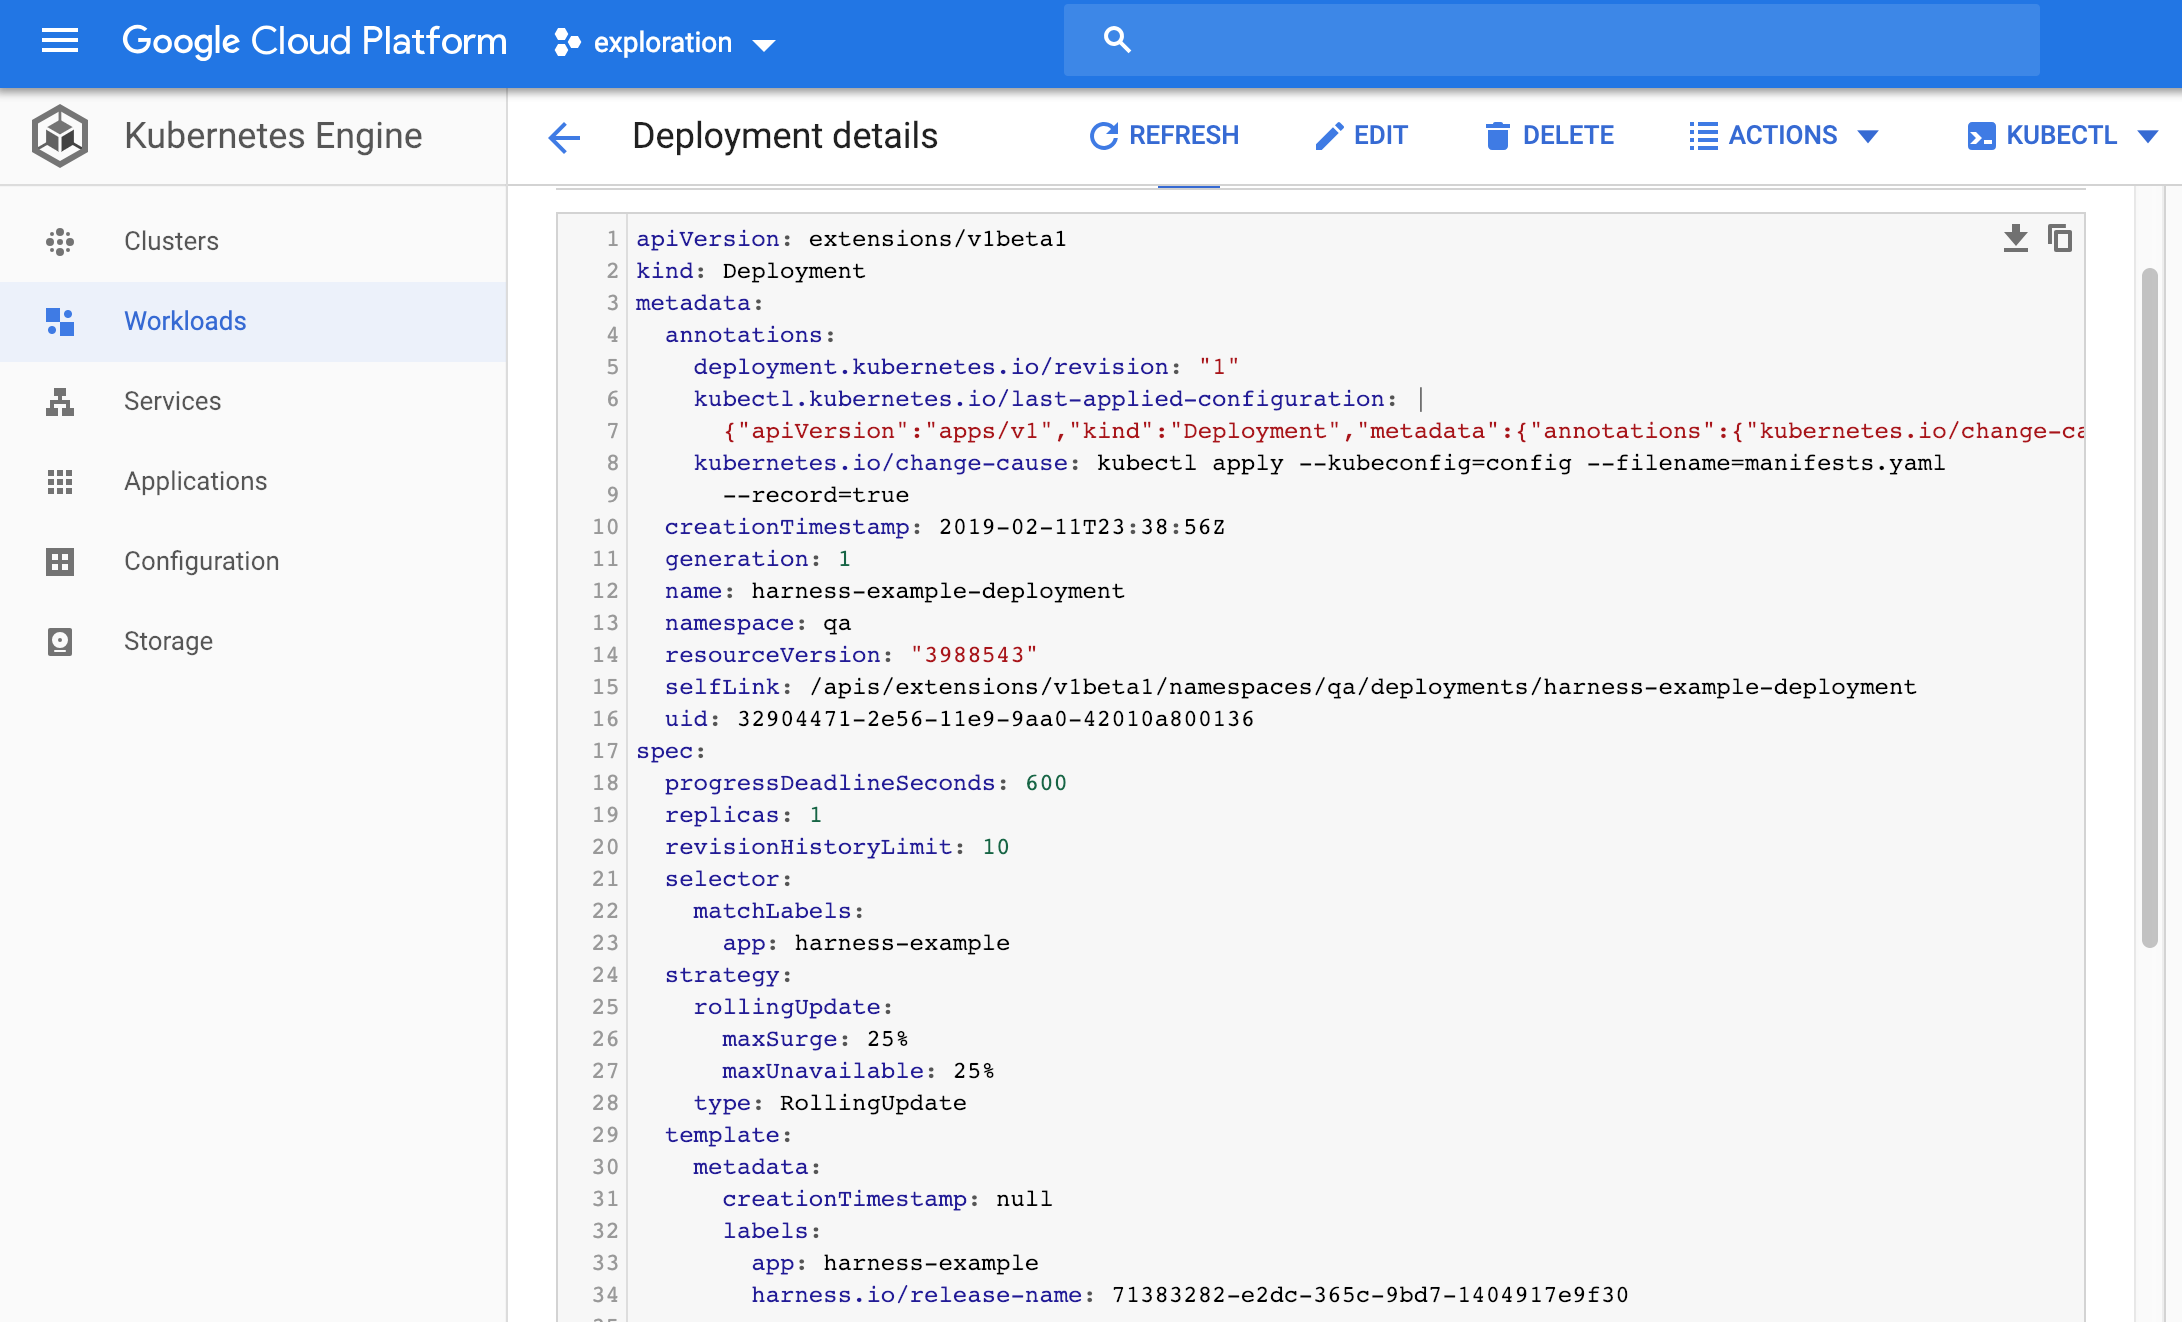Screen dimensions: 2182x1322
Task: Select Services in the sidebar
Action: [253, 401]
